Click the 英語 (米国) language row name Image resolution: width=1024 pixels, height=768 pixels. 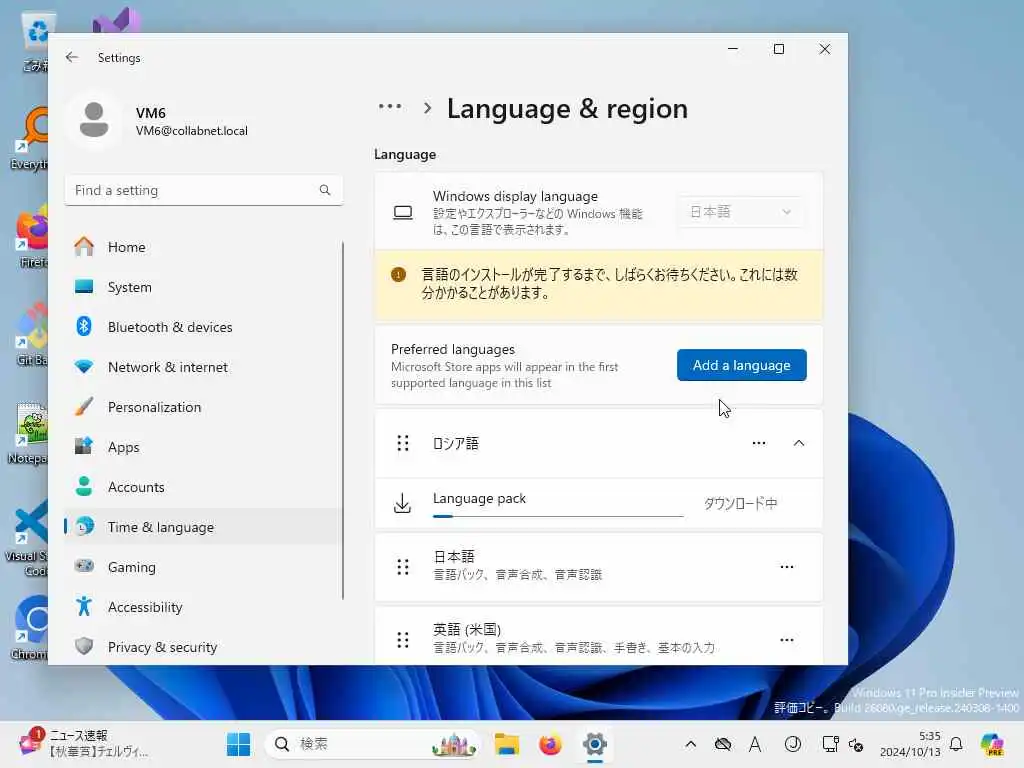point(467,630)
